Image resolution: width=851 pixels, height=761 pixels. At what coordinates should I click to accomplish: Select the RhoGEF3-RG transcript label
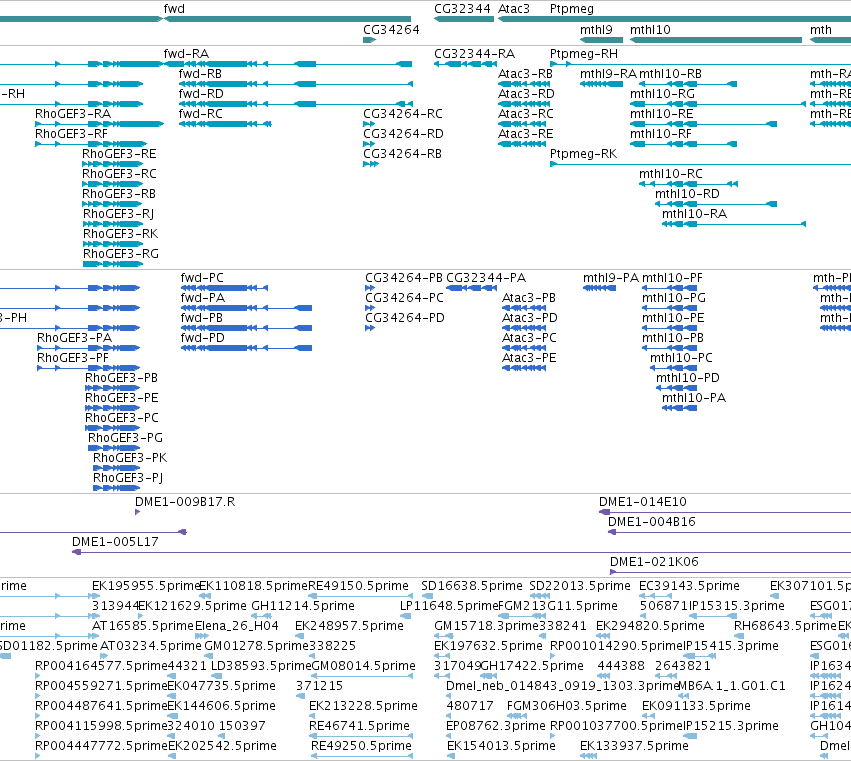point(120,254)
